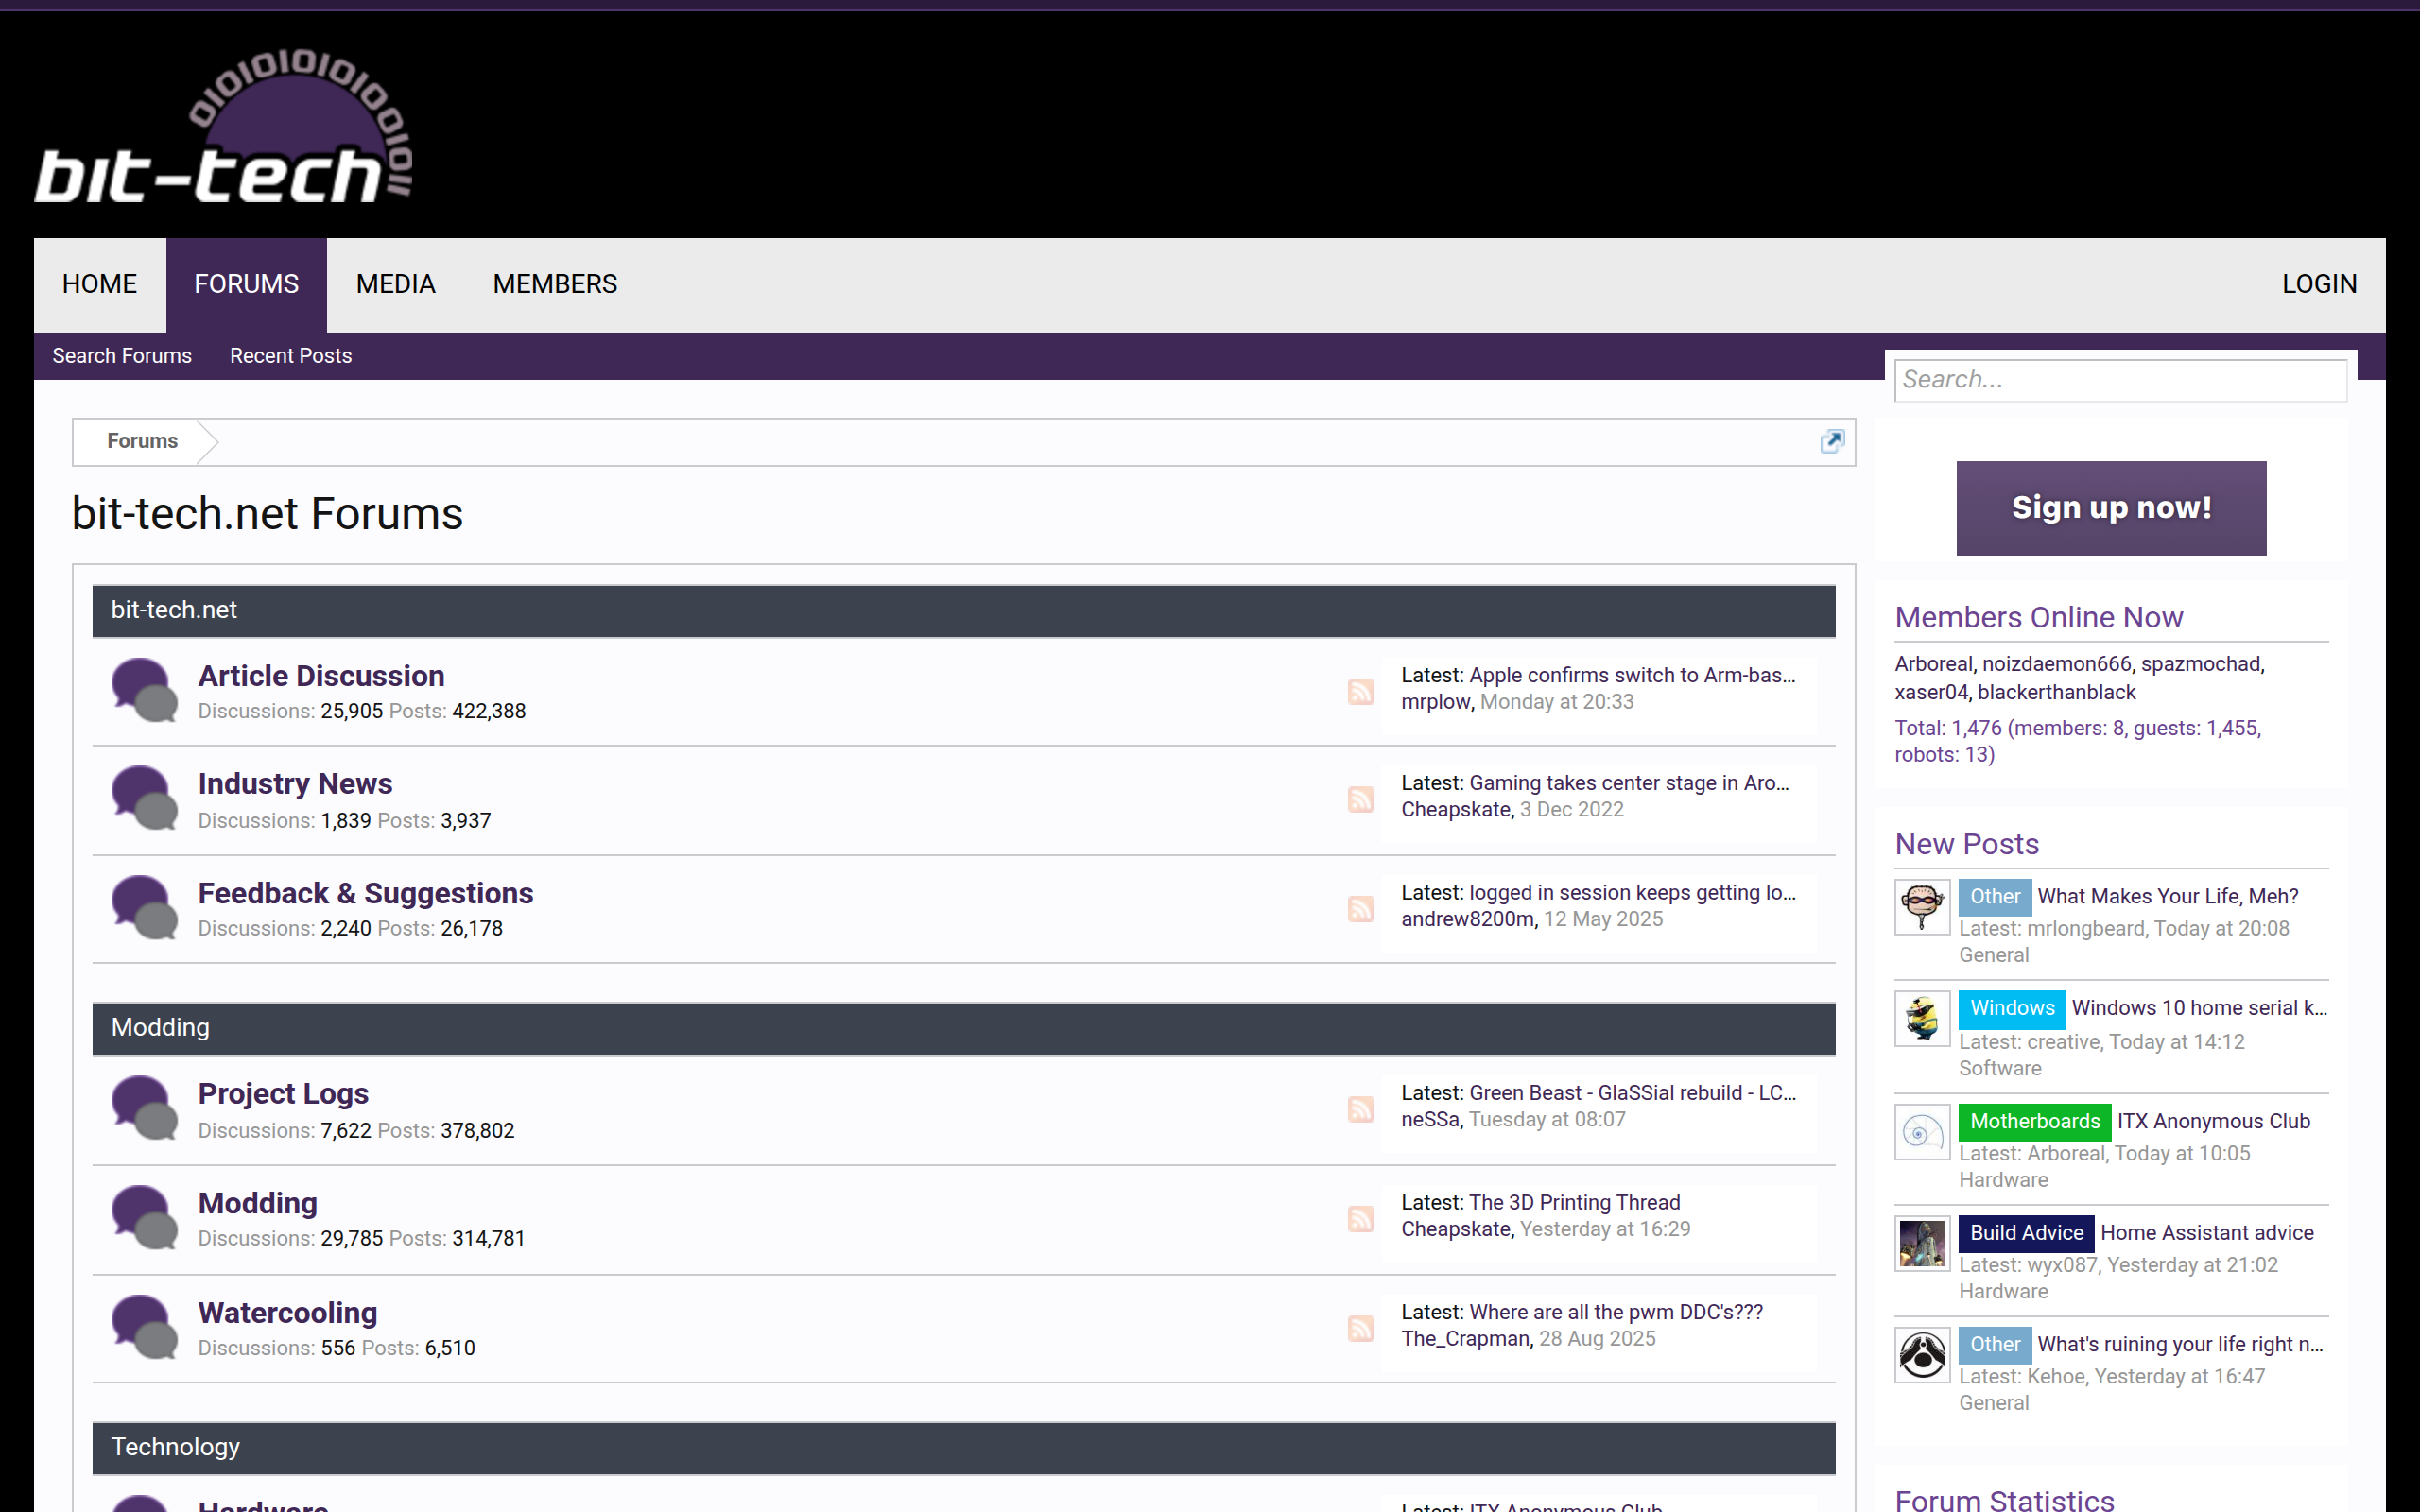Click the Project Logs forum bubble icon
Screen dimensions: 2420x1512
coord(144,1108)
